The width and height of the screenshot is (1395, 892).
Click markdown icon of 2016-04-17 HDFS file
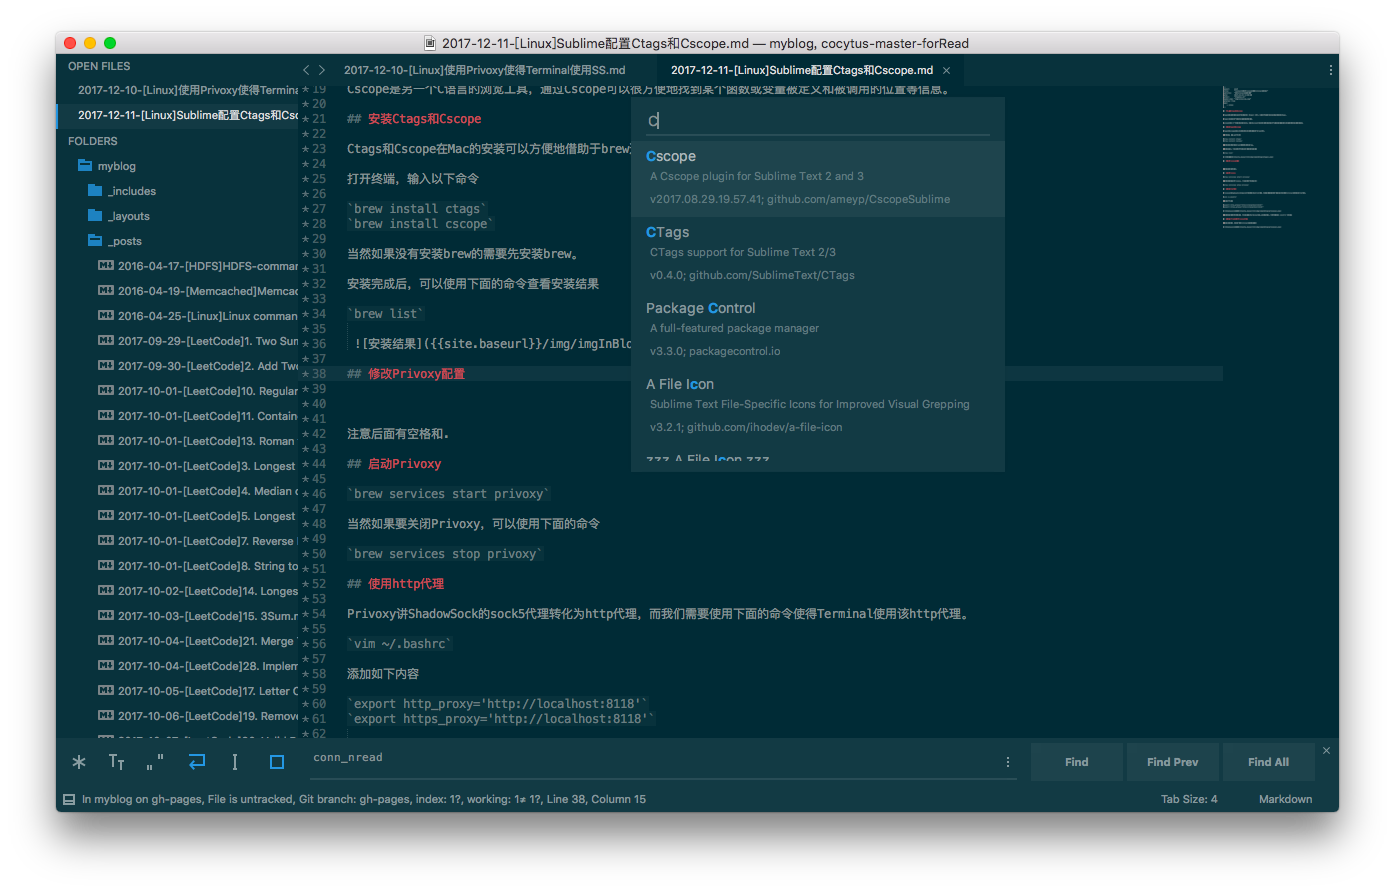click(106, 266)
